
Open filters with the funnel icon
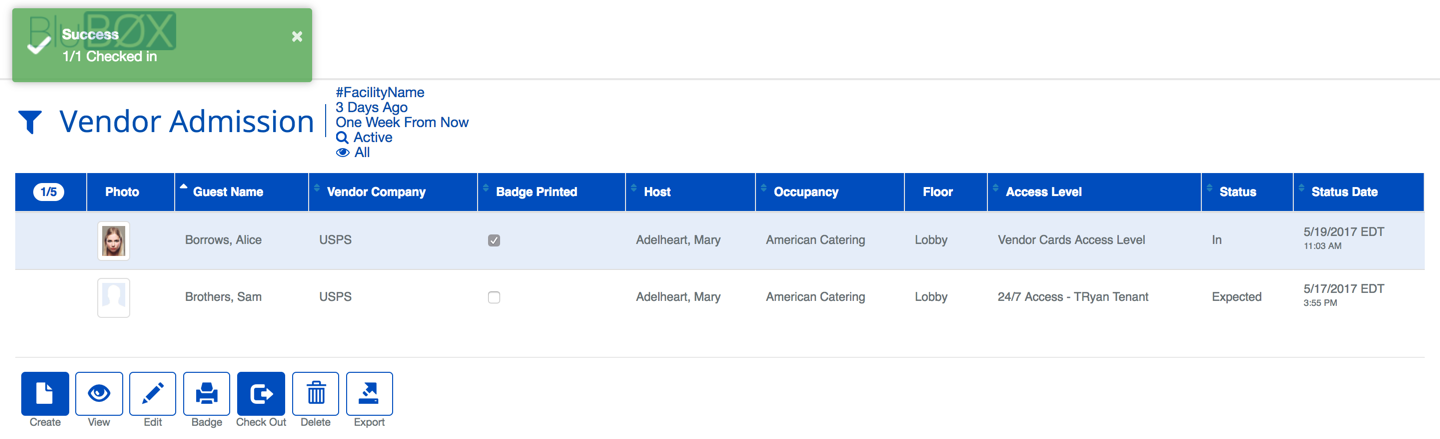pyautogui.click(x=30, y=122)
